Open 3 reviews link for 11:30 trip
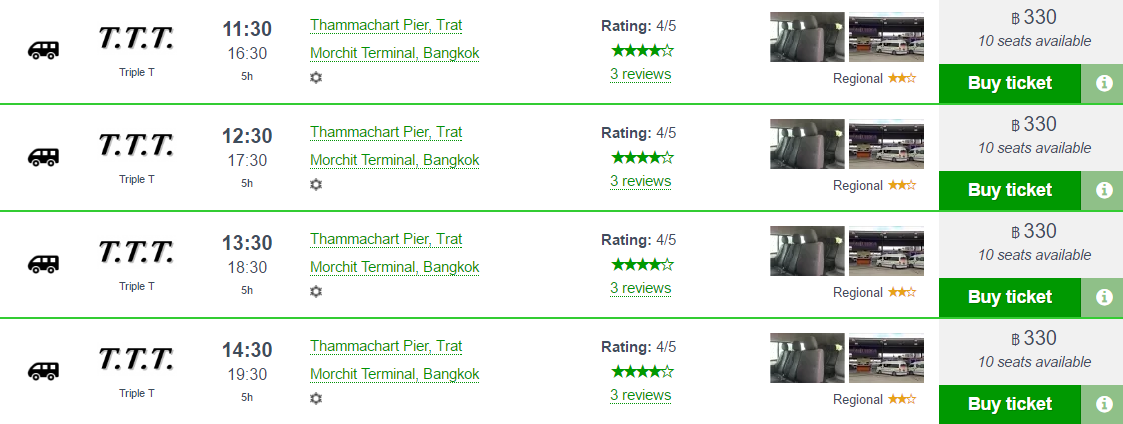The image size is (1123, 424). 640,74
